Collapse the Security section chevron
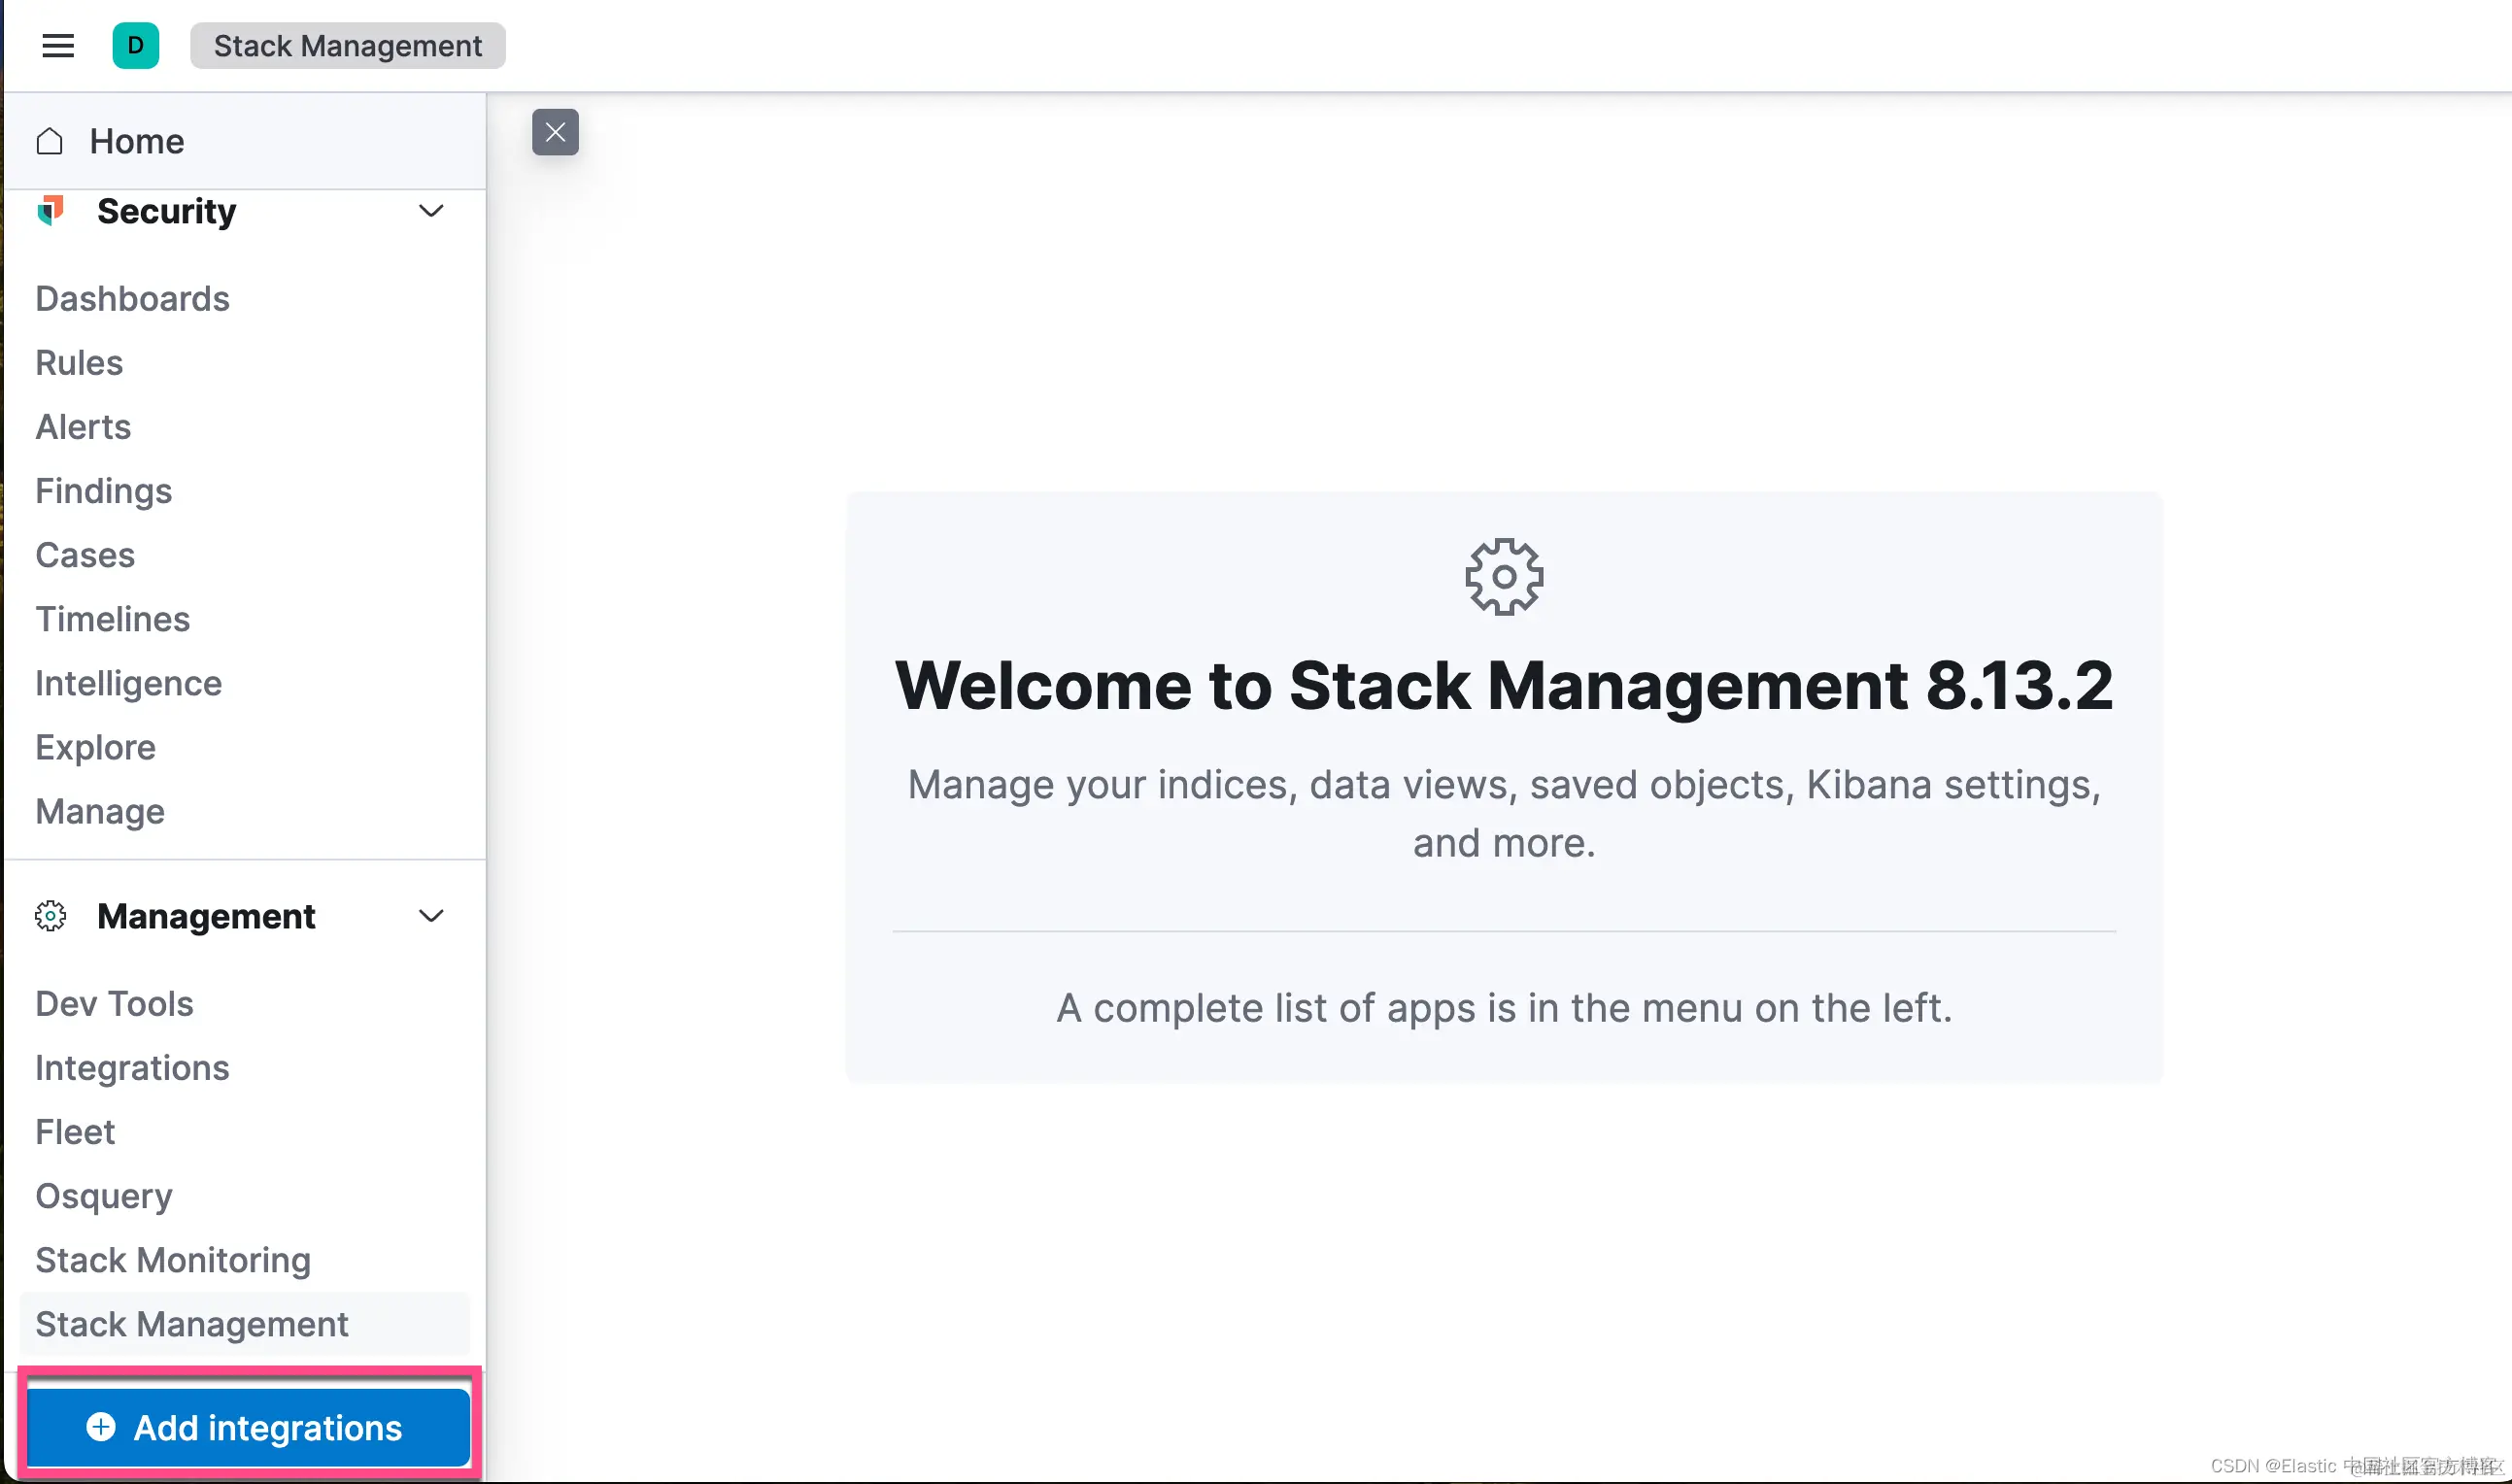 [x=431, y=211]
